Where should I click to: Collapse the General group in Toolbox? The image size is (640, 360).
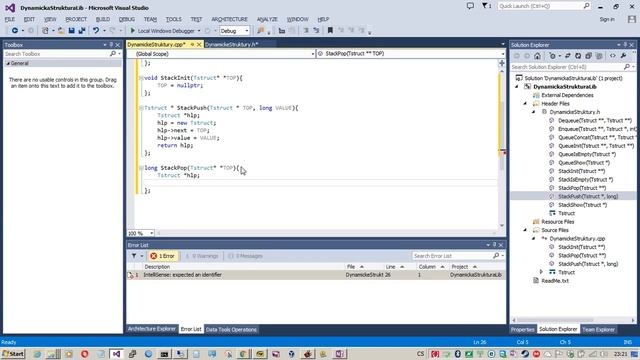[8, 64]
